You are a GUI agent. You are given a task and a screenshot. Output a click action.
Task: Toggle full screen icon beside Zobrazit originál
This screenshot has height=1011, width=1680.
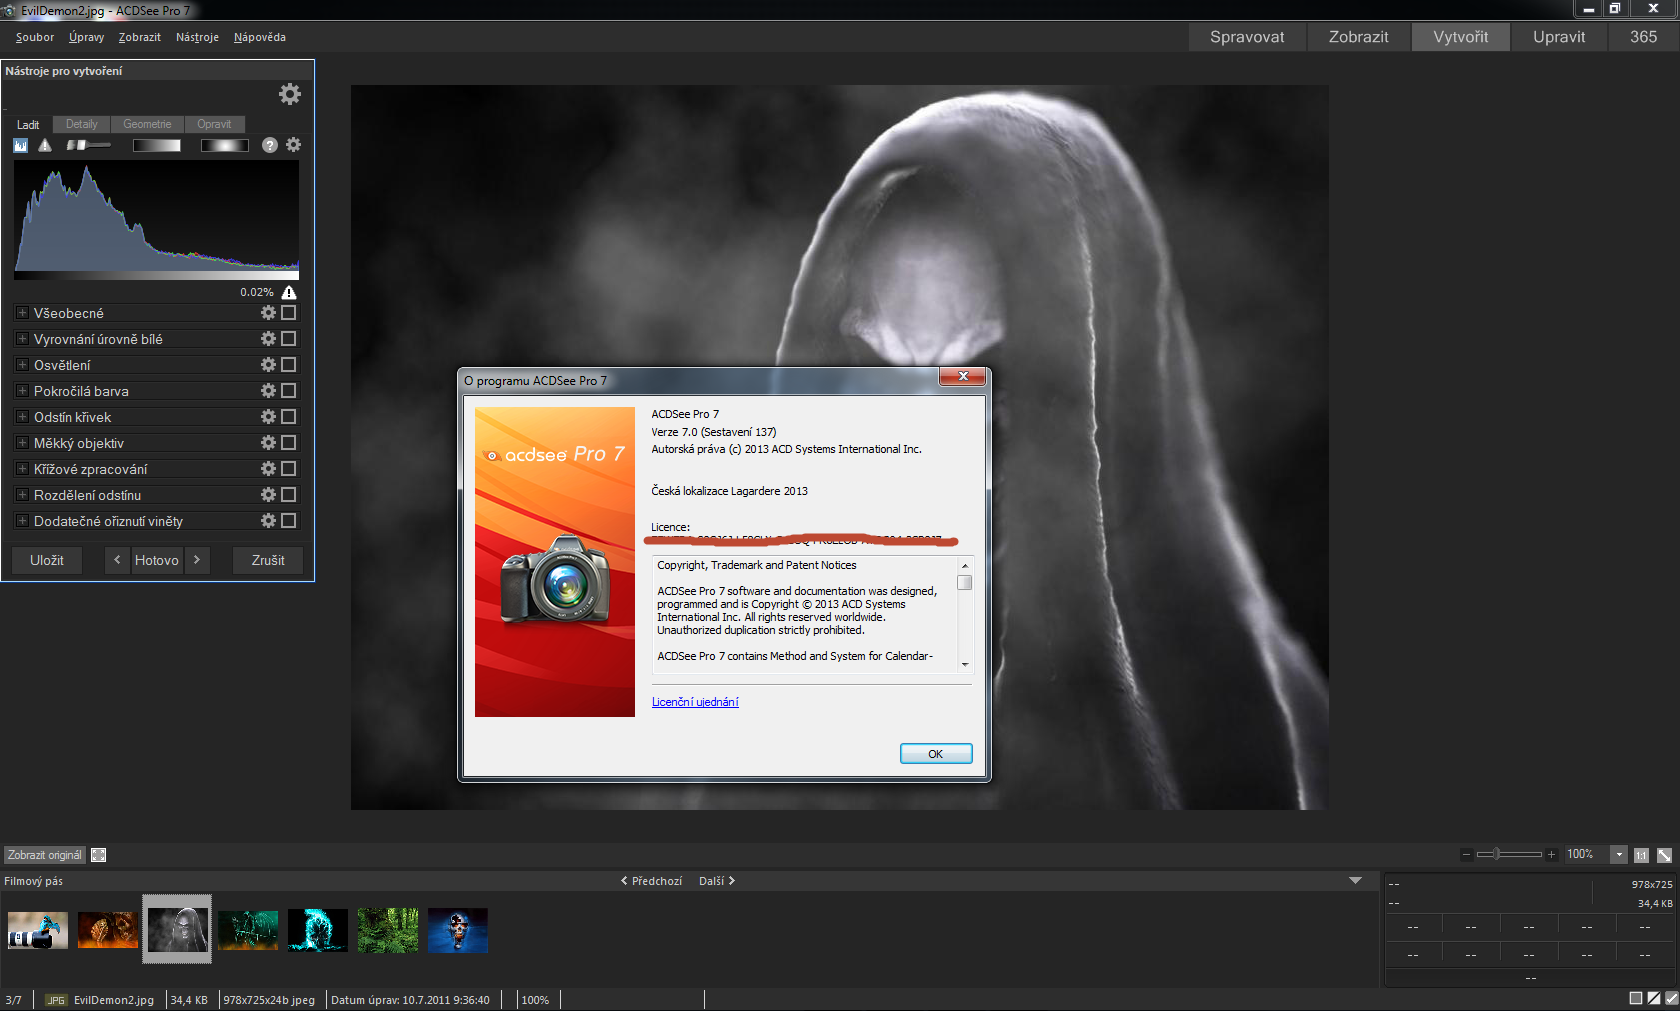pos(99,855)
